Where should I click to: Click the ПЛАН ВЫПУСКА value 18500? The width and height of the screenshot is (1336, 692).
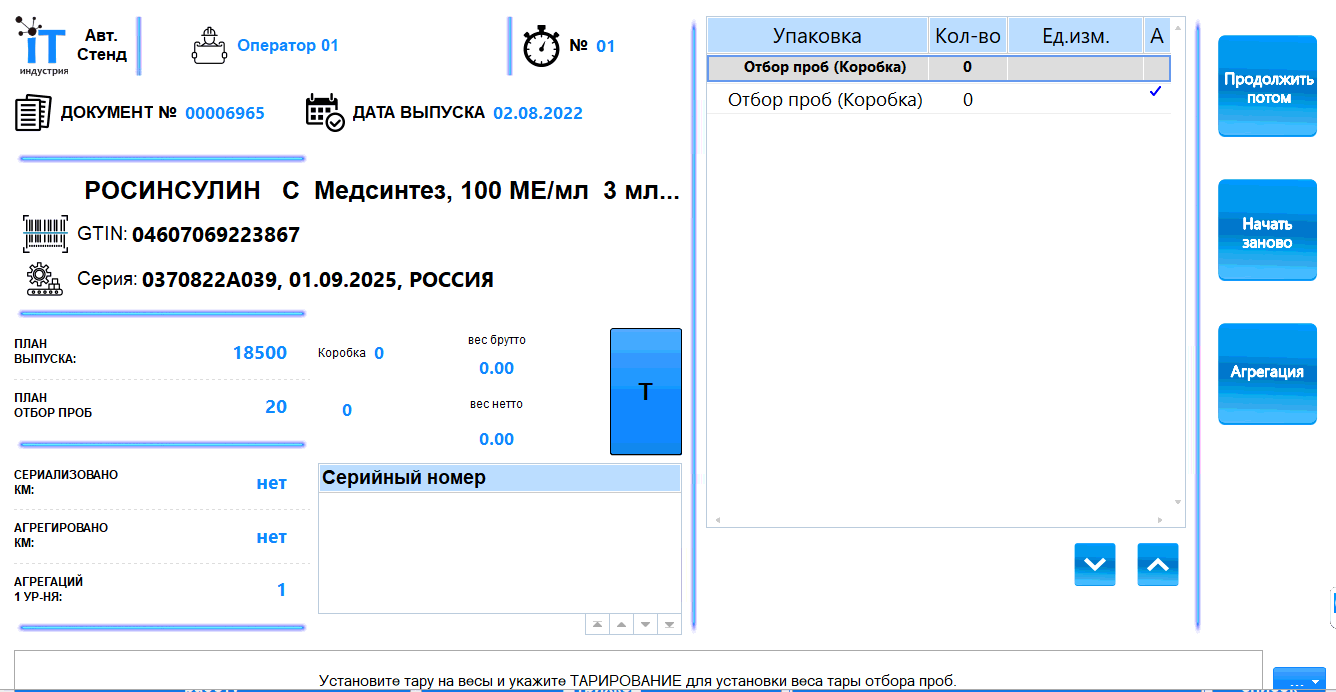point(260,353)
